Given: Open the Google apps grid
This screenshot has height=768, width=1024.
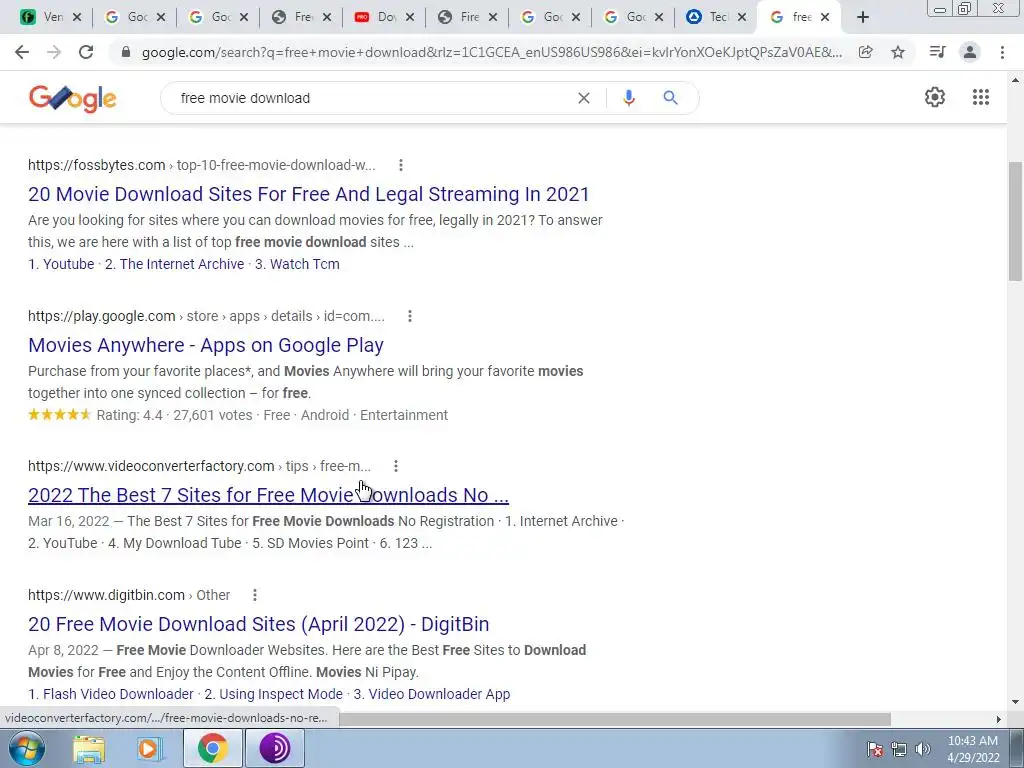Looking at the screenshot, I should coord(981,97).
